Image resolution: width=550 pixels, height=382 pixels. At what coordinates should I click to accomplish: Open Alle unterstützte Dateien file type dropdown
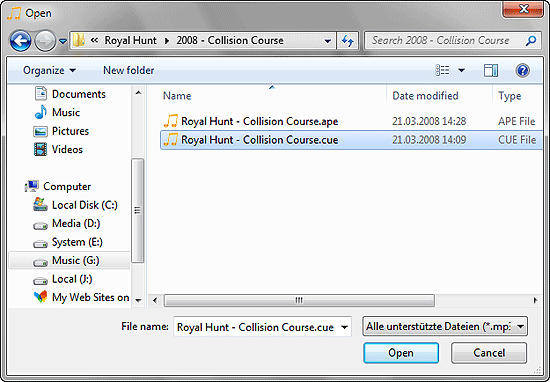tap(445, 327)
